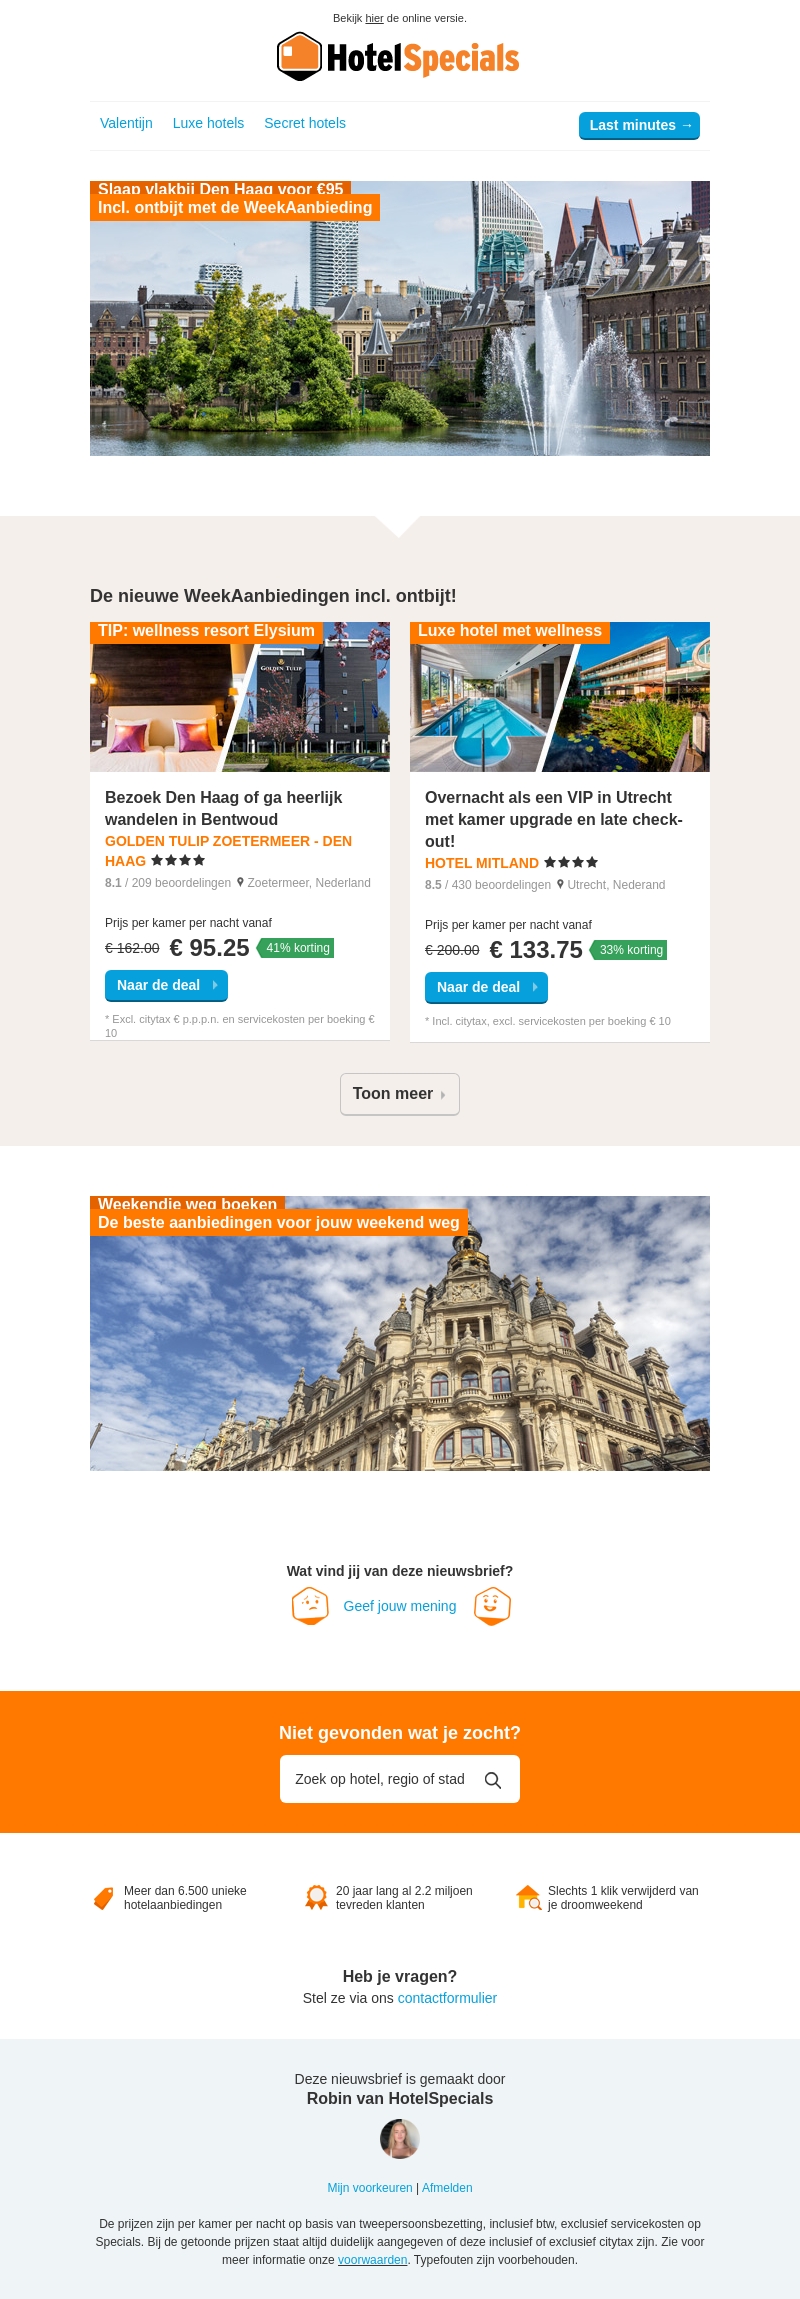Open the Hotel Mitland deal button
Screen dimensions: 800x2299
486,987
